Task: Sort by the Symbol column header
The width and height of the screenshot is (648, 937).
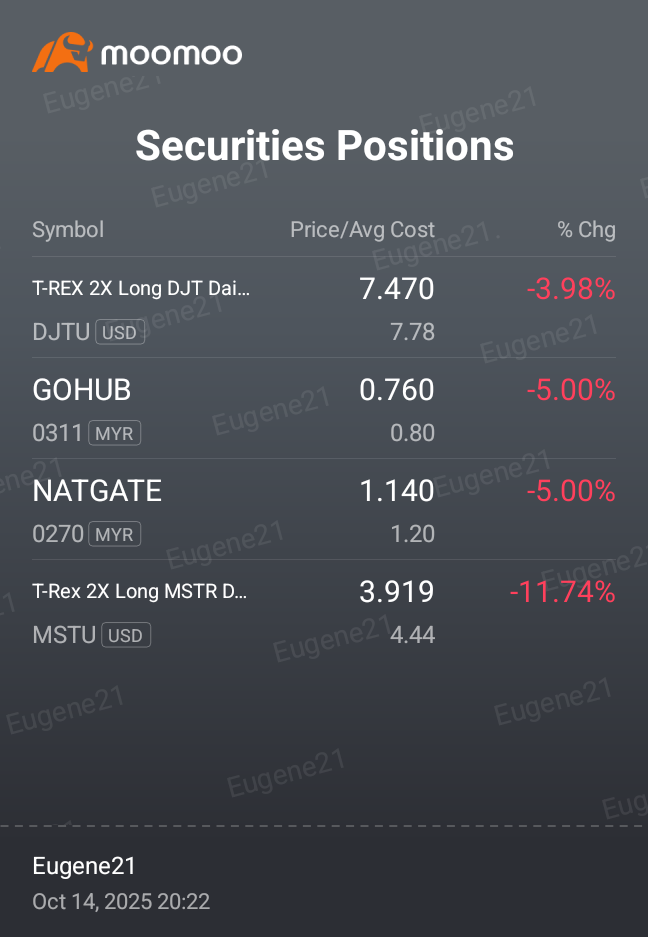Action: click(68, 230)
